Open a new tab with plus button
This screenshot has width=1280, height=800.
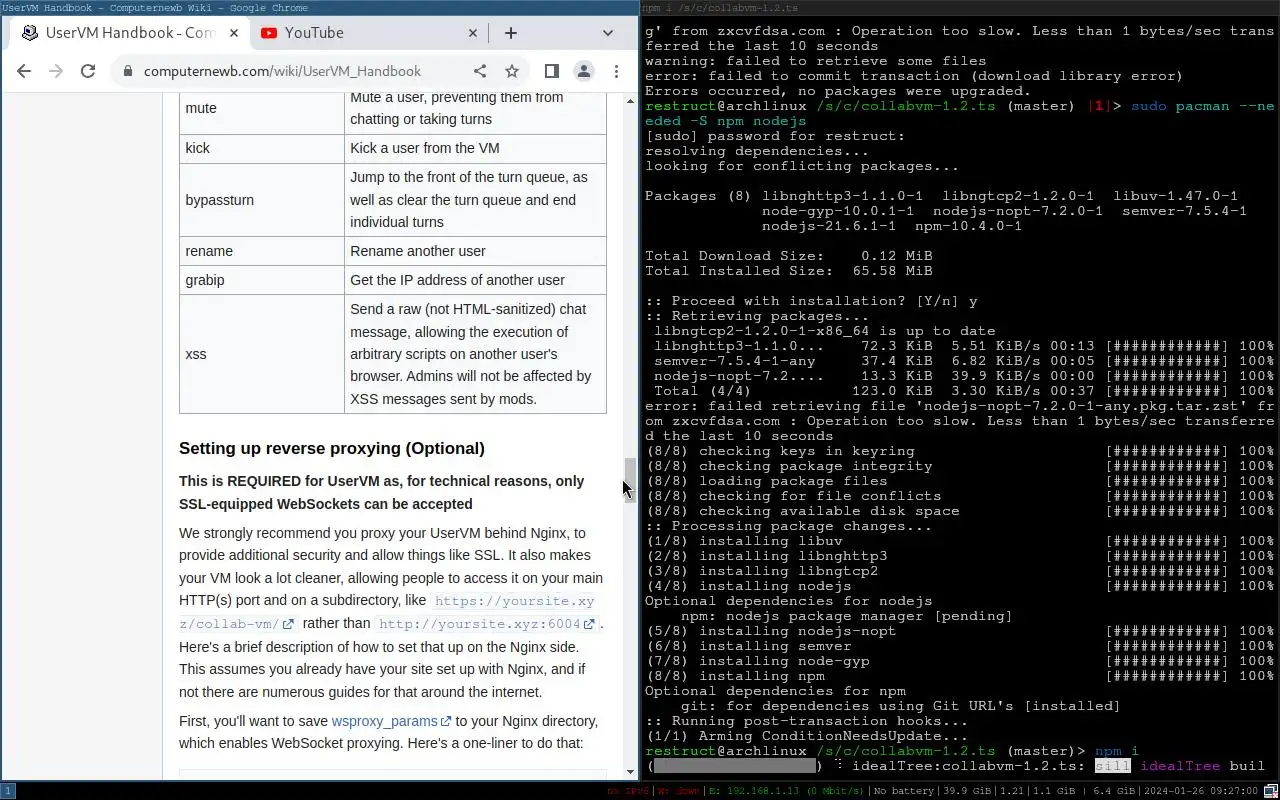[511, 33]
